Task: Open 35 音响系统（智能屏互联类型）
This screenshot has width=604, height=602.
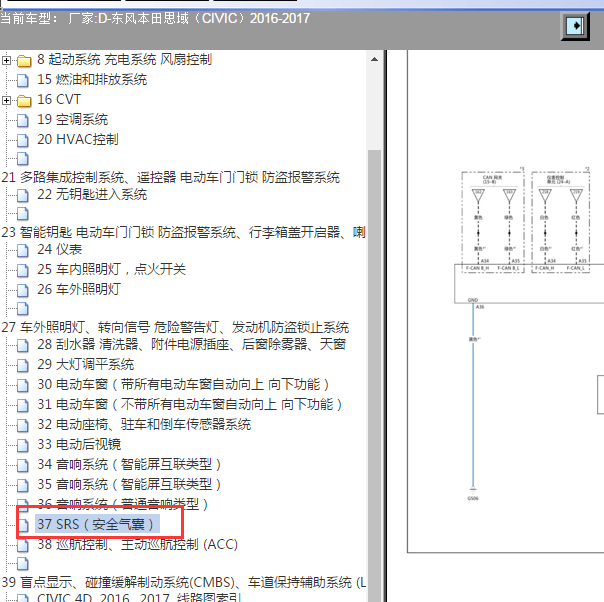Action: (x=129, y=485)
